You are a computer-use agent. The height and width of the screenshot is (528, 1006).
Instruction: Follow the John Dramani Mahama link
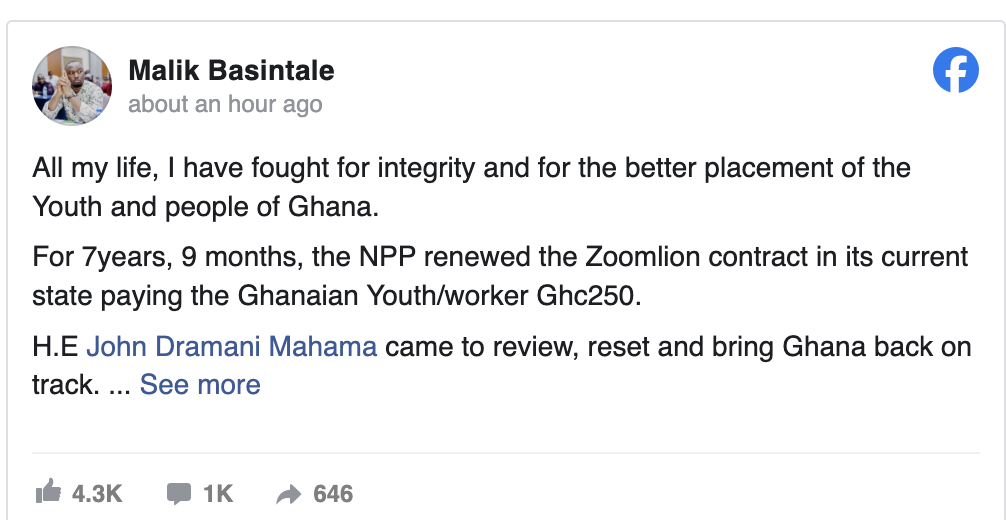tap(232, 346)
